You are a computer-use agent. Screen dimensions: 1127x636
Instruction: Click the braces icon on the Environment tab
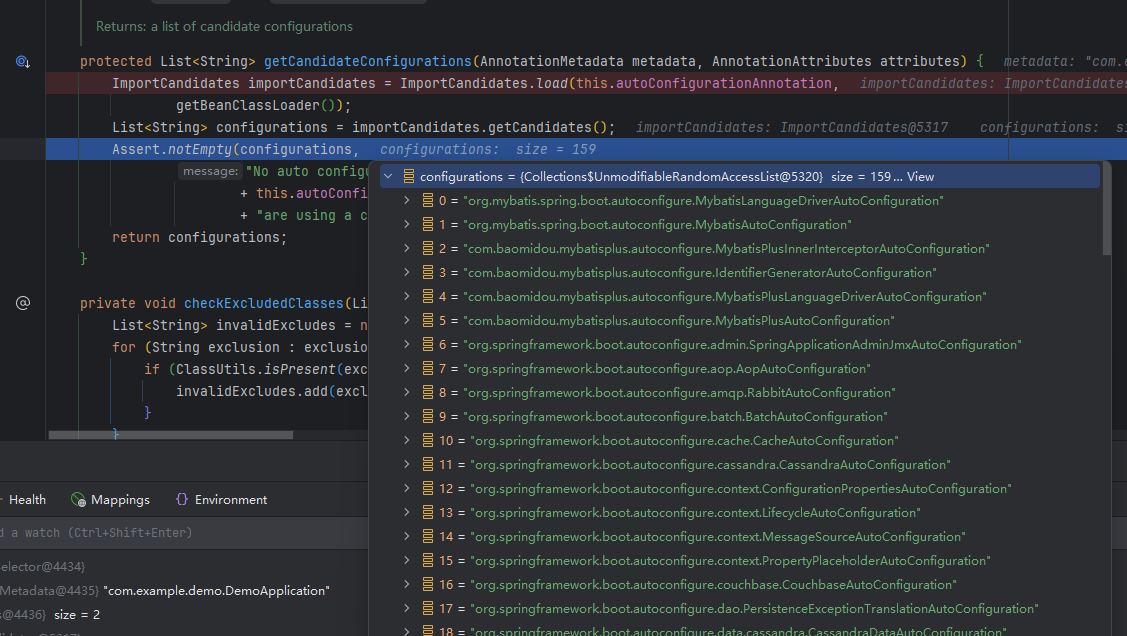point(181,499)
